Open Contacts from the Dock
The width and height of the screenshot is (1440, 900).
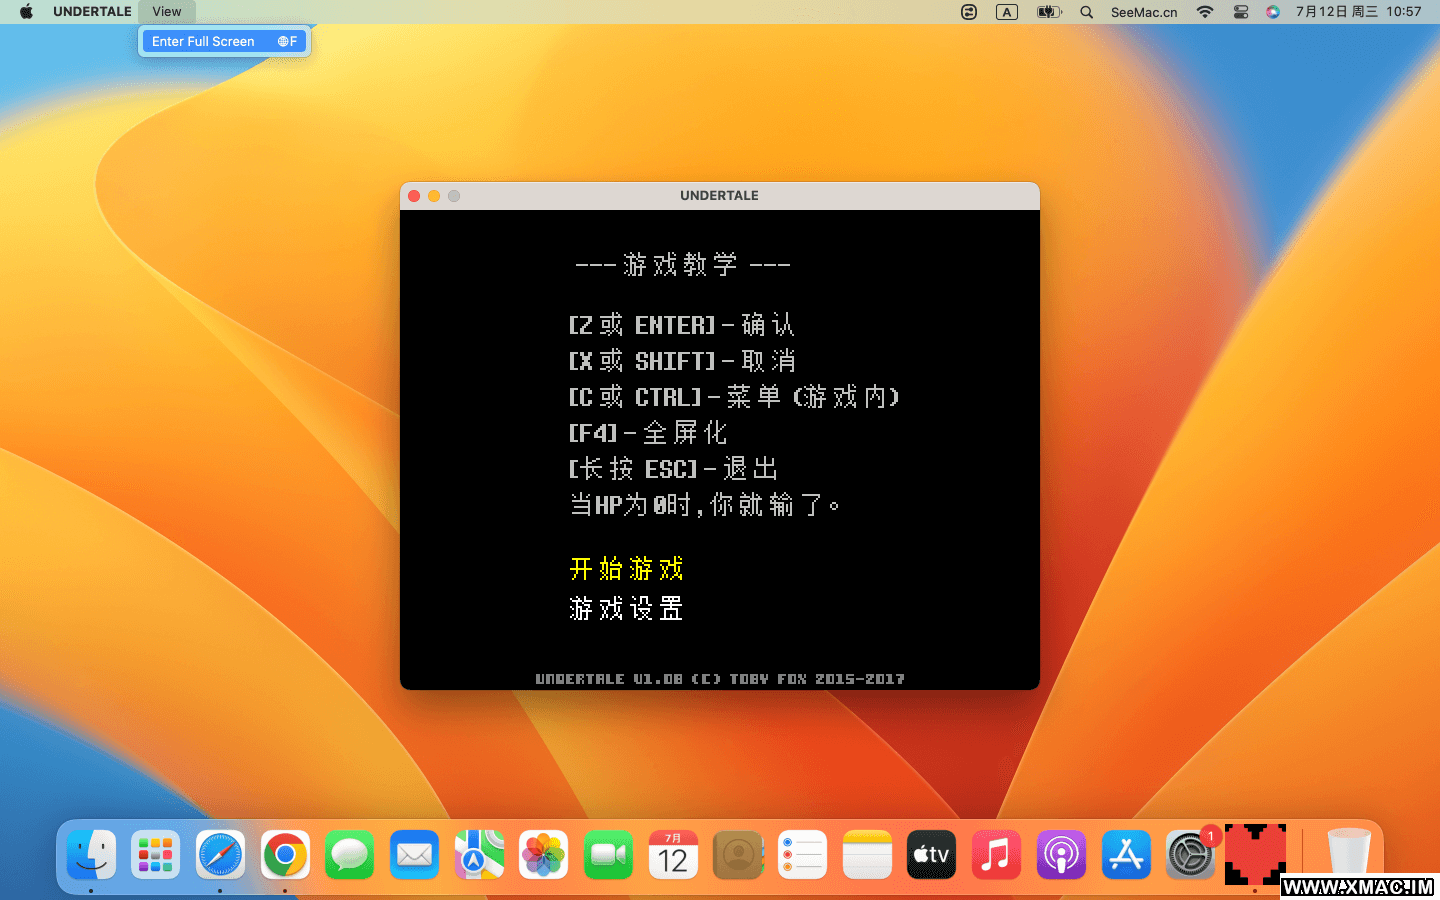click(738, 855)
